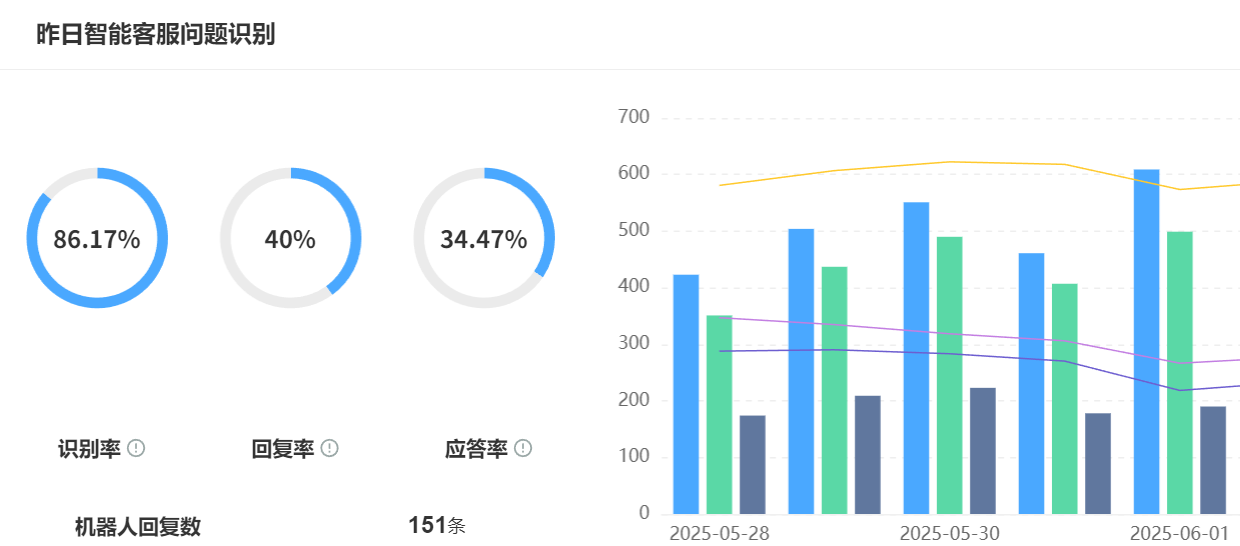The height and width of the screenshot is (546, 1240).
Task: Click the info icon beside 应答率
Action: click(523, 448)
